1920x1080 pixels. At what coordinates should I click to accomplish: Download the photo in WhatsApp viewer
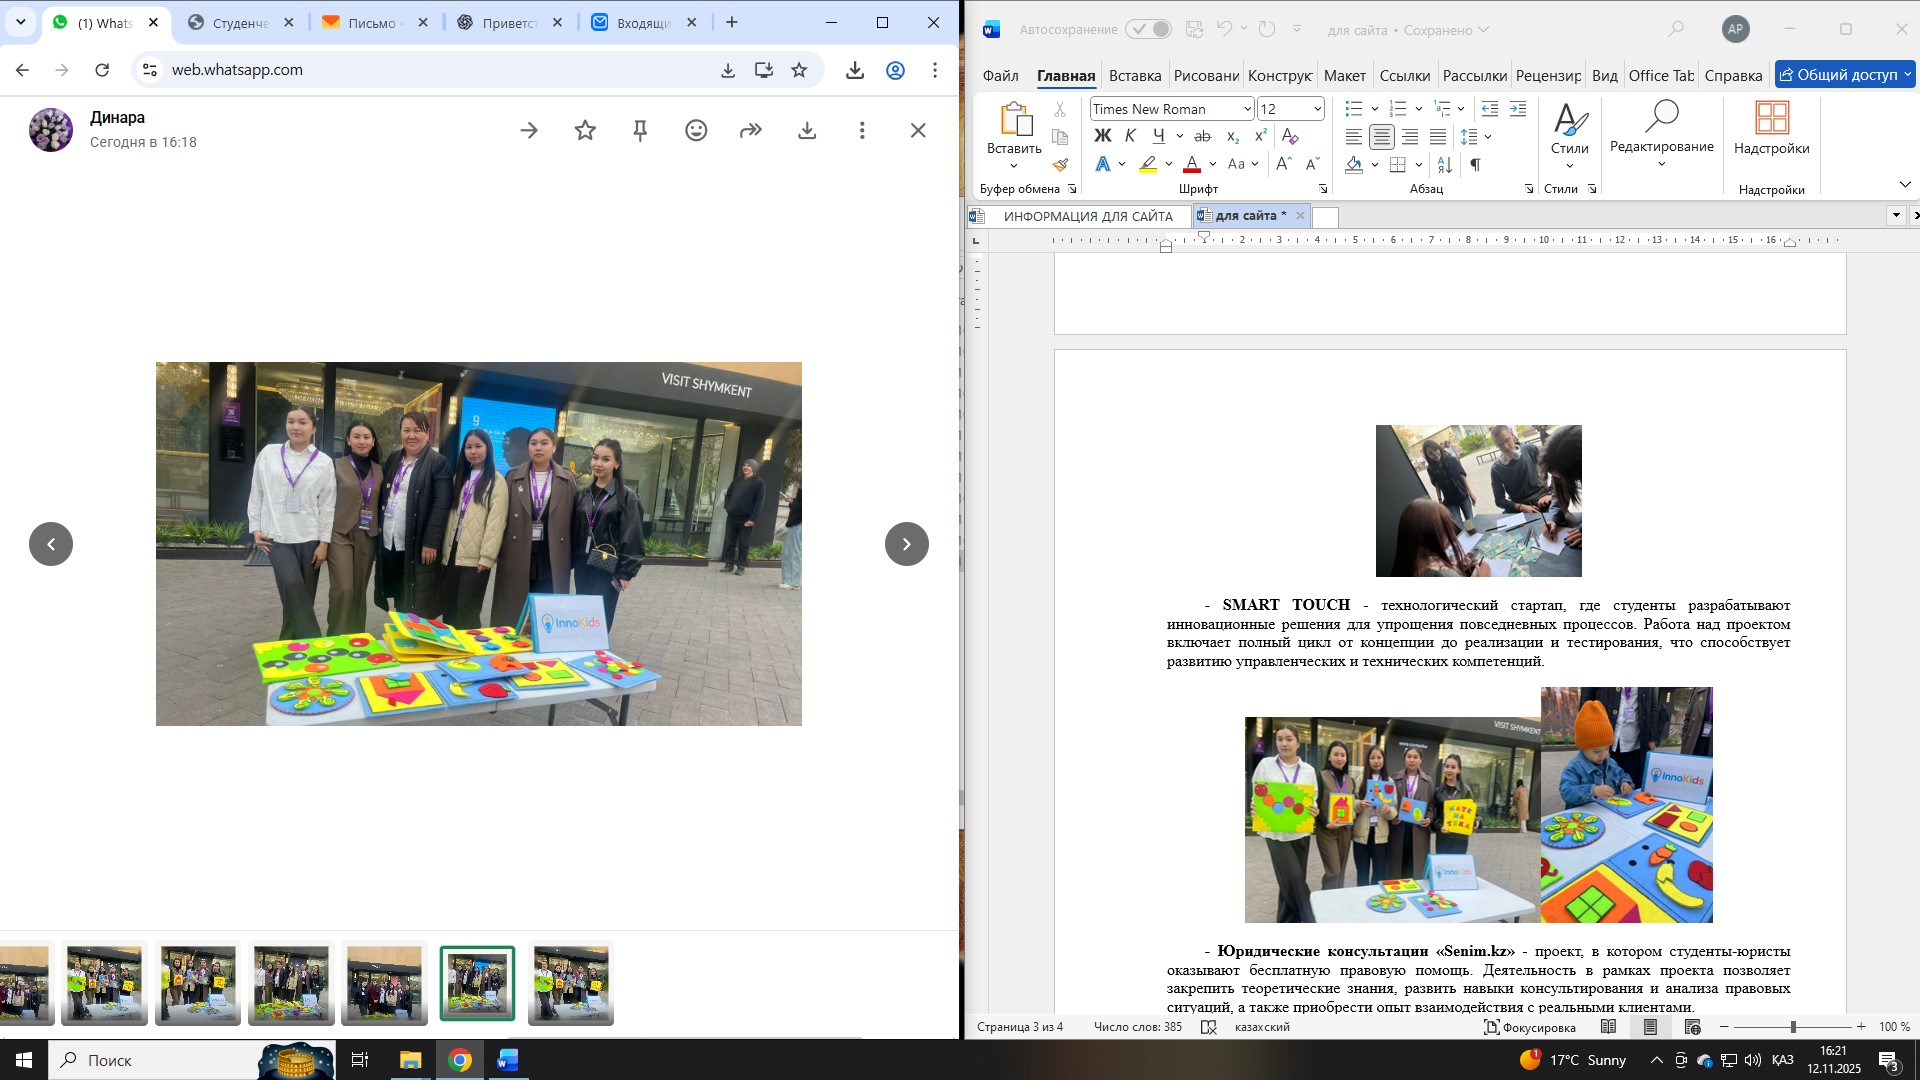click(807, 131)
